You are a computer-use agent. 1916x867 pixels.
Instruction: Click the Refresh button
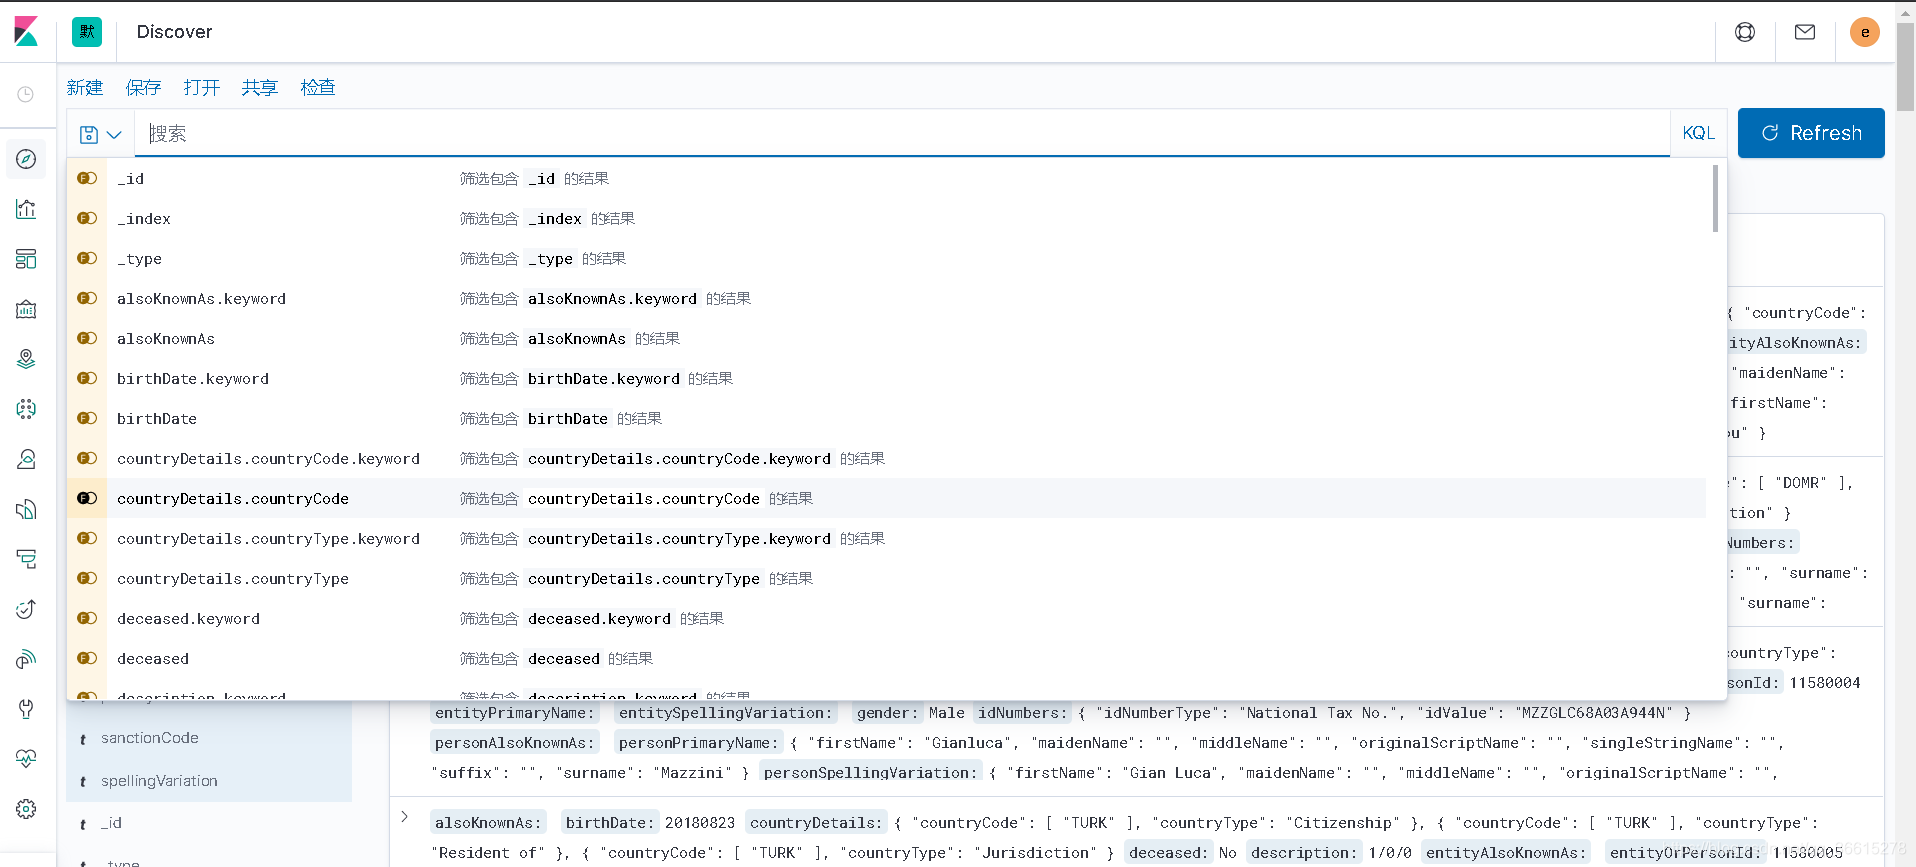point(1811,133)
